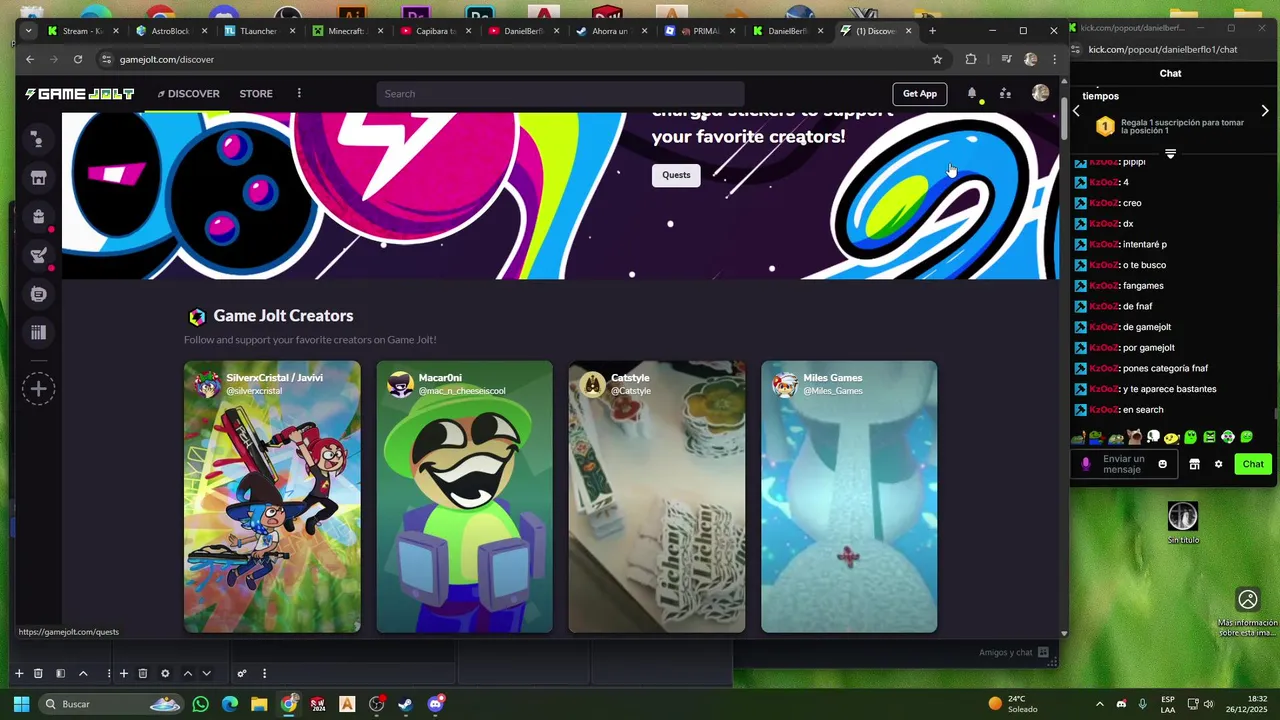
Task: Click the down chevron in bottom panel
Action: 206,673
